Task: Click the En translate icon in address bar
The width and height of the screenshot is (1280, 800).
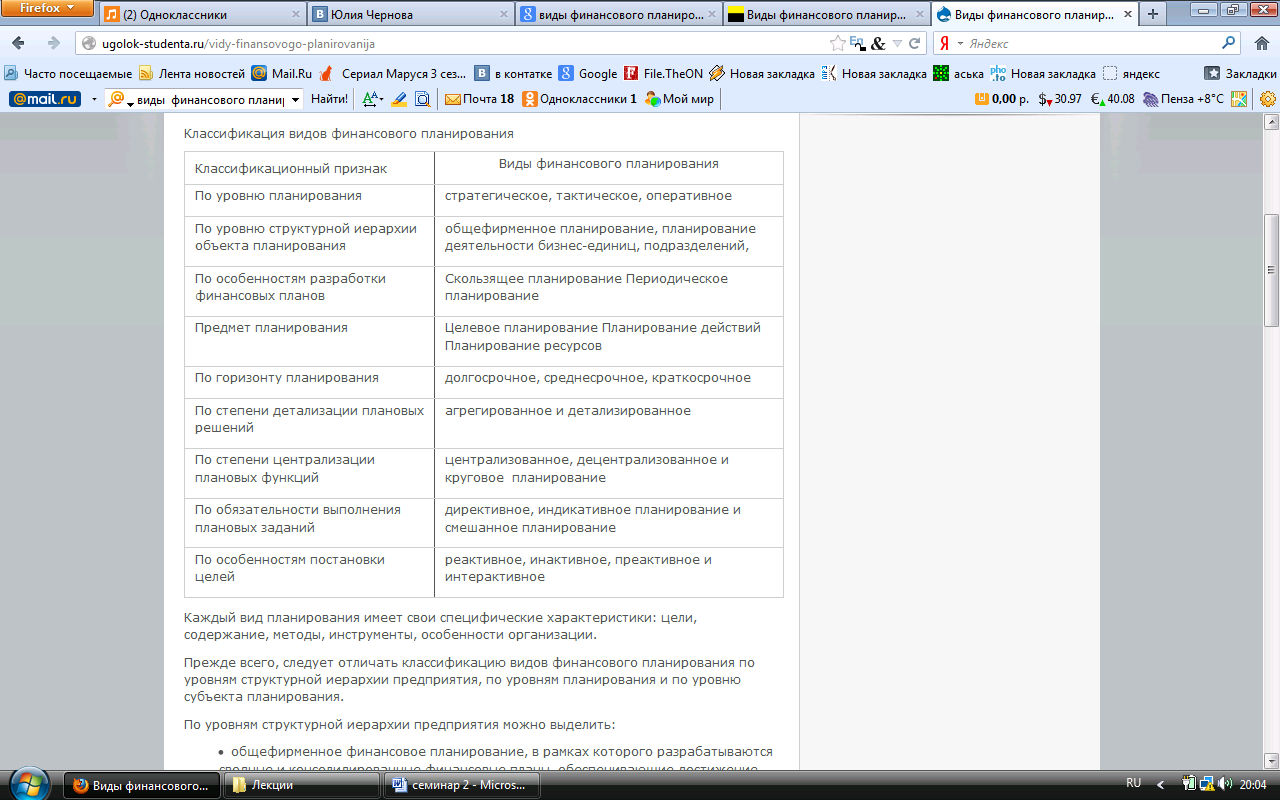Action: click(x=857, y=44)
